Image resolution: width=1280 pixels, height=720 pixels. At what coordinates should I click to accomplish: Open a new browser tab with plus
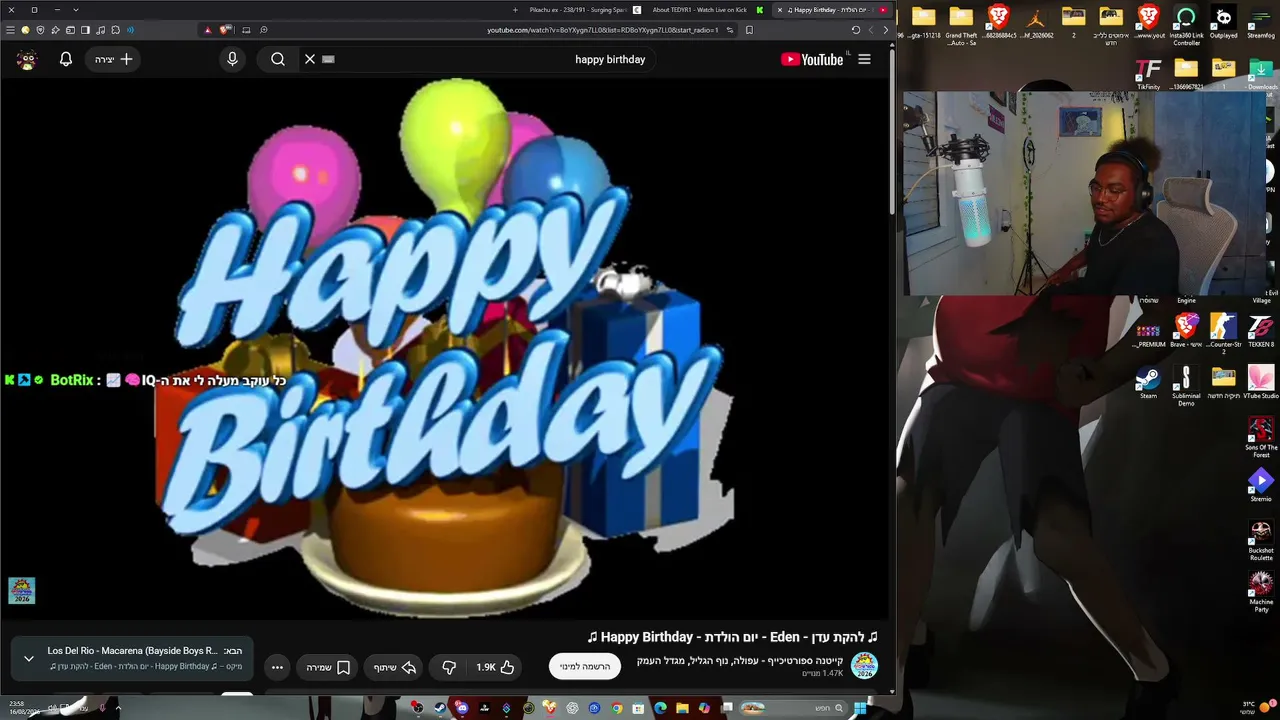tap(515, 10)
